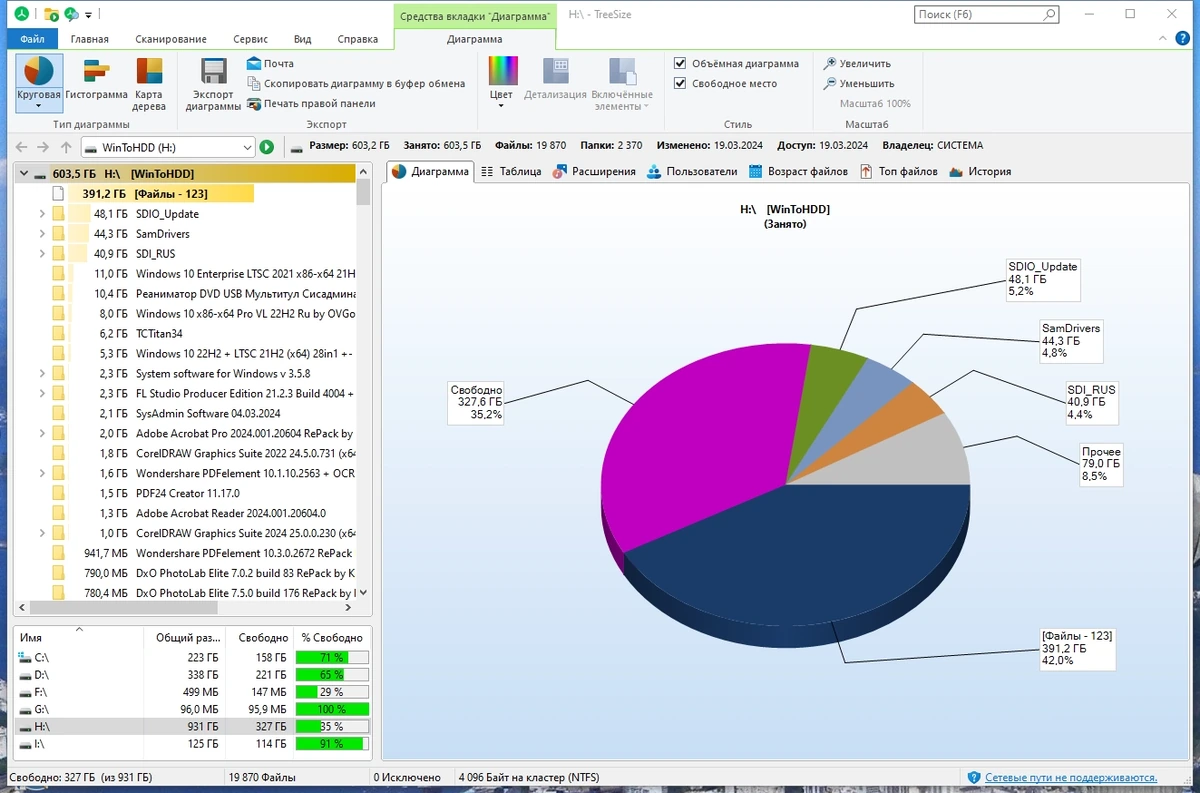Toggle the Объёмная диаграмма checkbox
This screenshot has width=1200, height=793.
click(x=680, y=63)
